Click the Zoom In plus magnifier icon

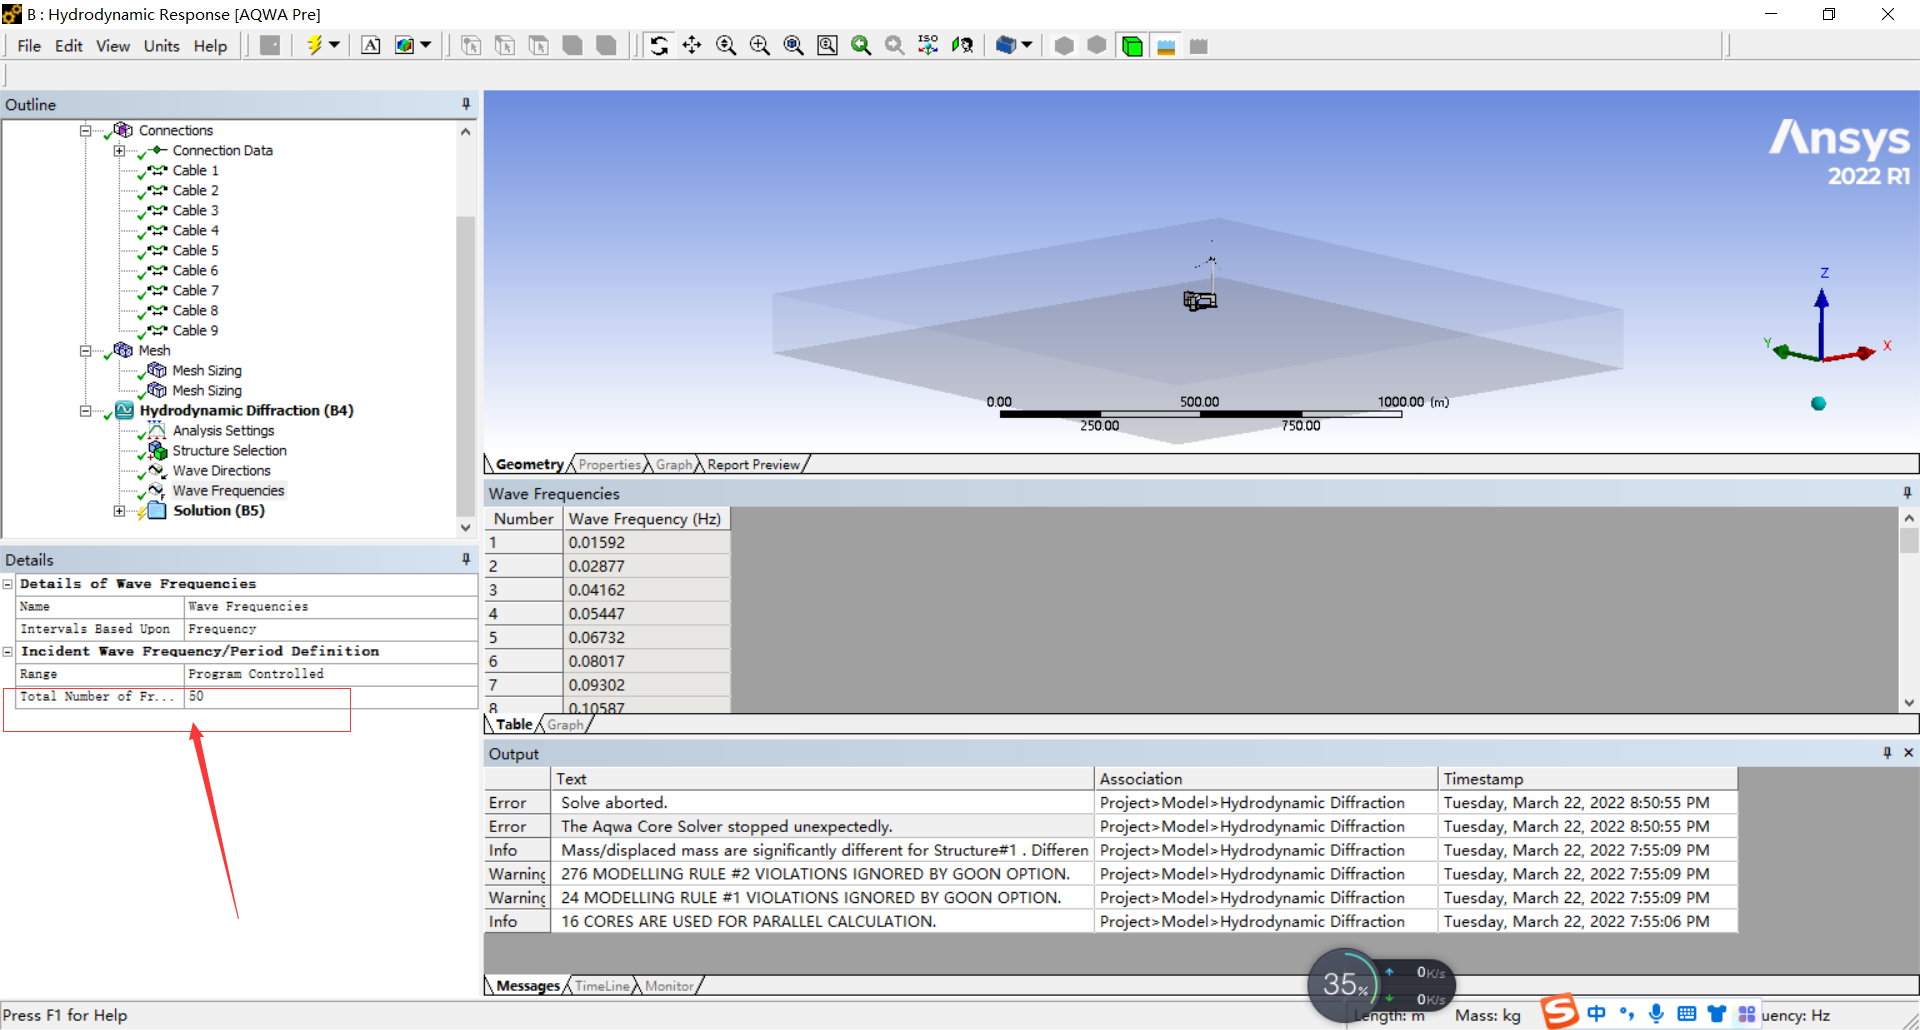click(760, 45)
